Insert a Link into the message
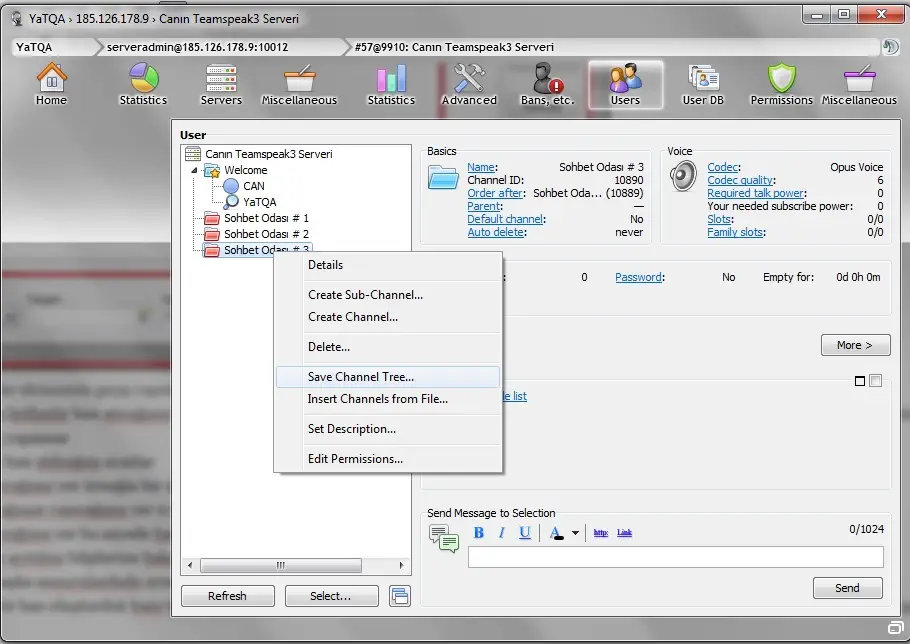The height and width of the screenshot is (644, 910). [624, 533]
